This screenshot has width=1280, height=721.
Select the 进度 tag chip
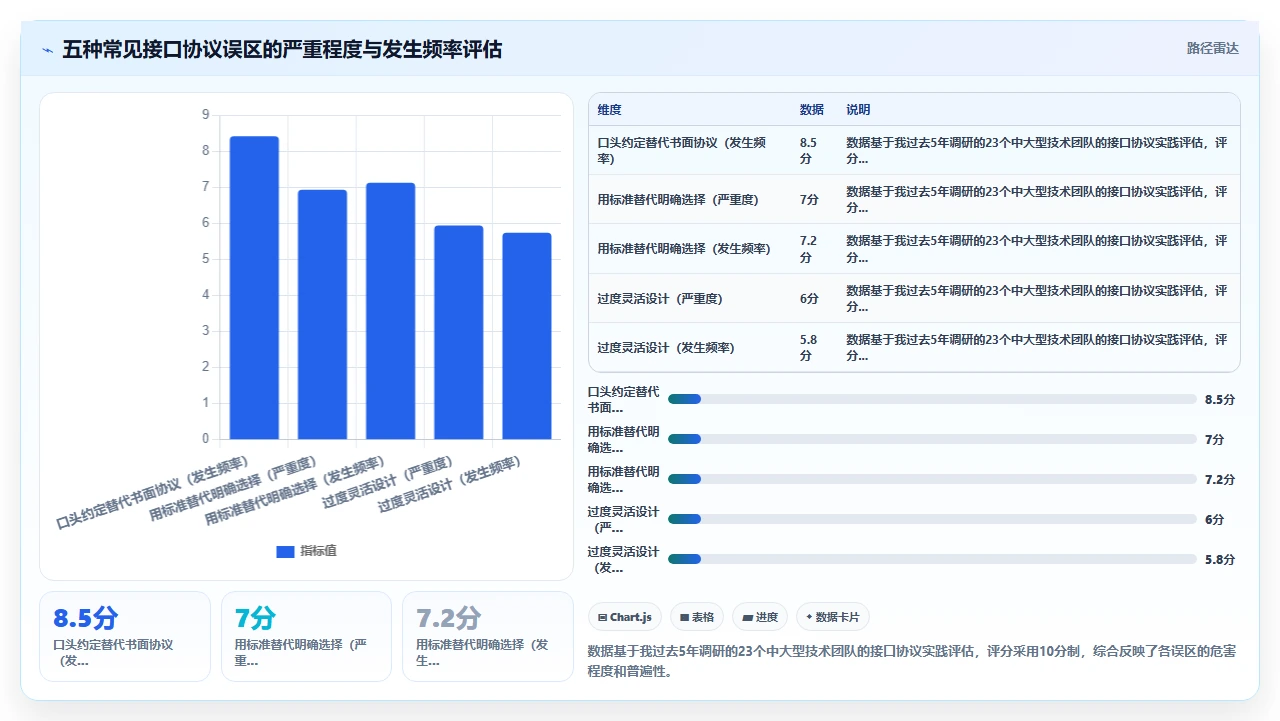pyautogui.click(x=760, y=617)
